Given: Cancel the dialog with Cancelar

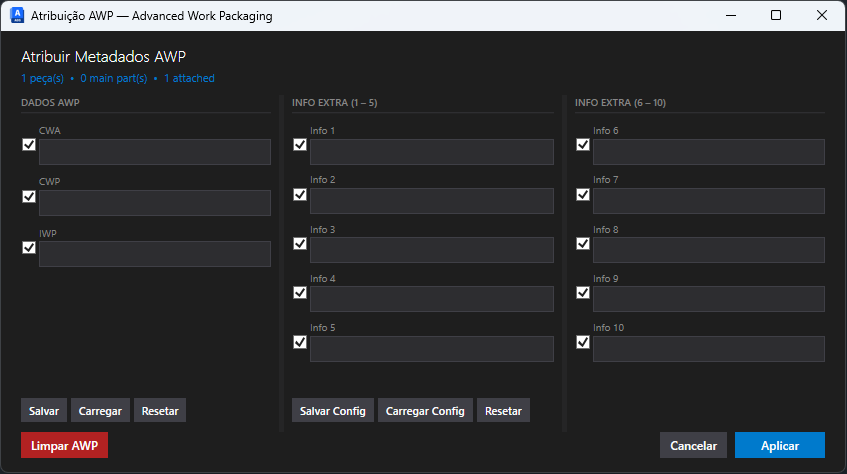Looking at the screenshot, I should 694,445.
